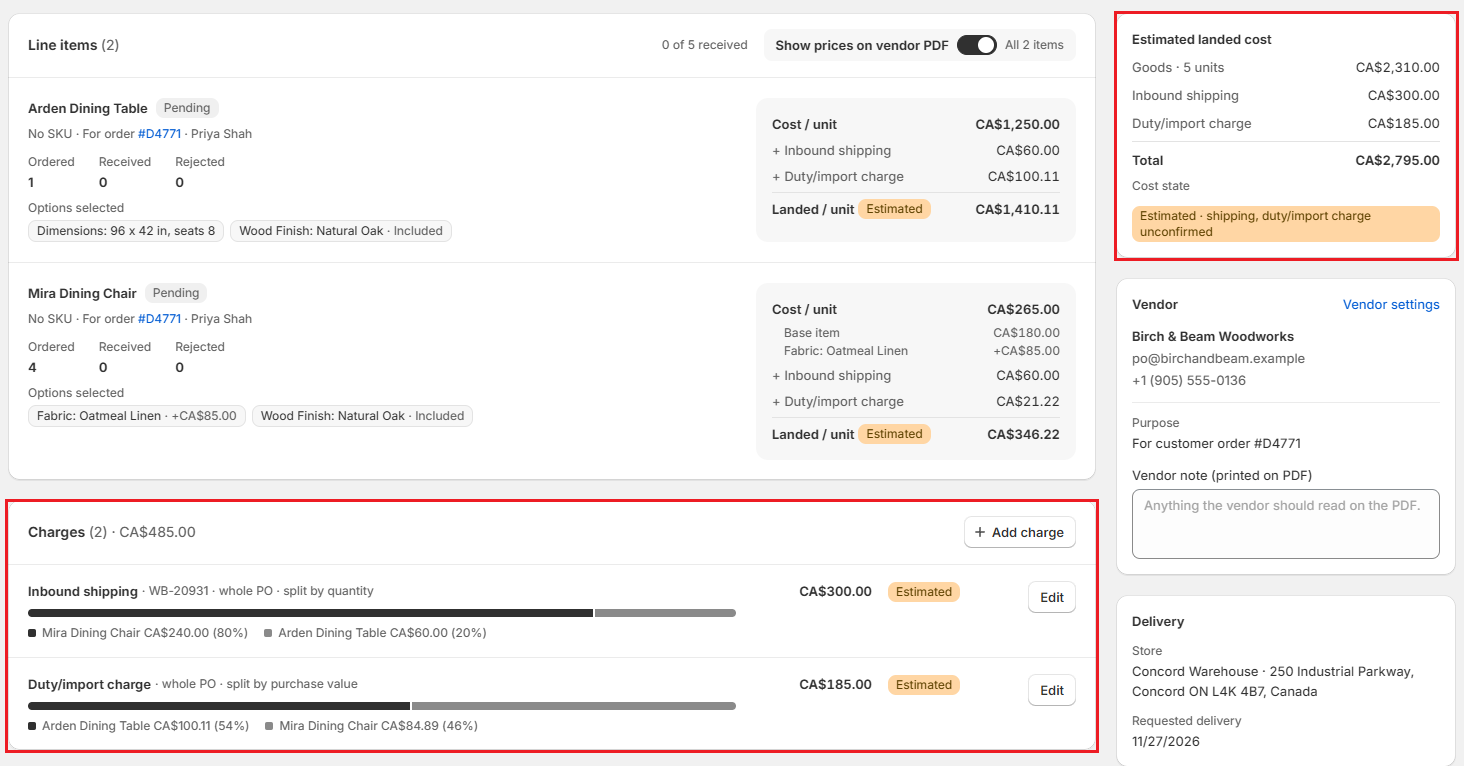Open order #D4771 link under Mira Dining Chair

(159, 319)
